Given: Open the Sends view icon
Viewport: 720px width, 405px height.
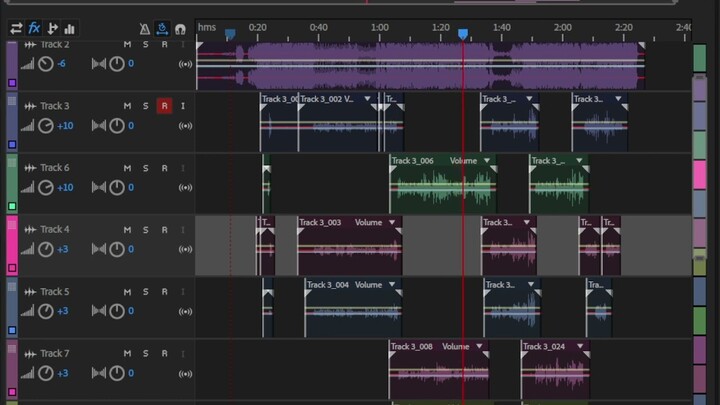Looking at the screenshot, I should click(x=52, y=28).
